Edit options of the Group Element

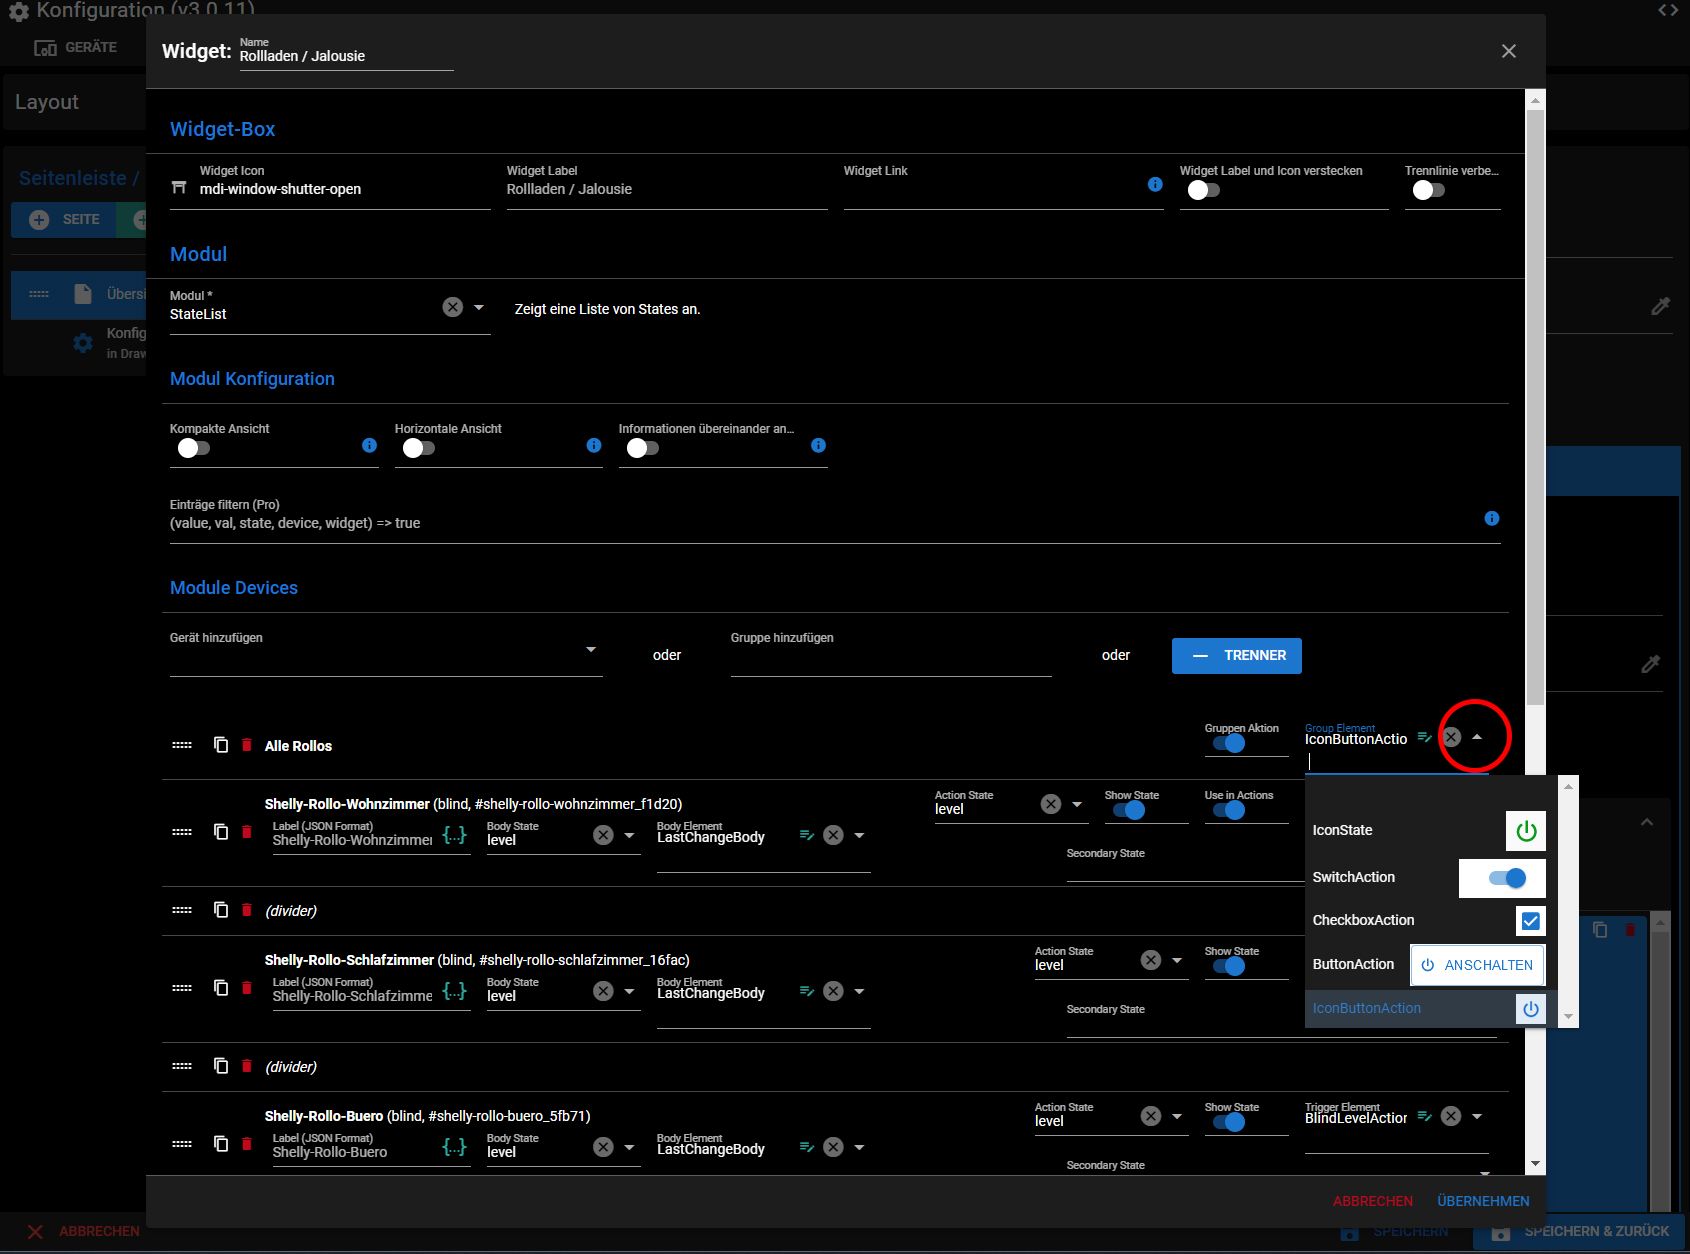1425,737
